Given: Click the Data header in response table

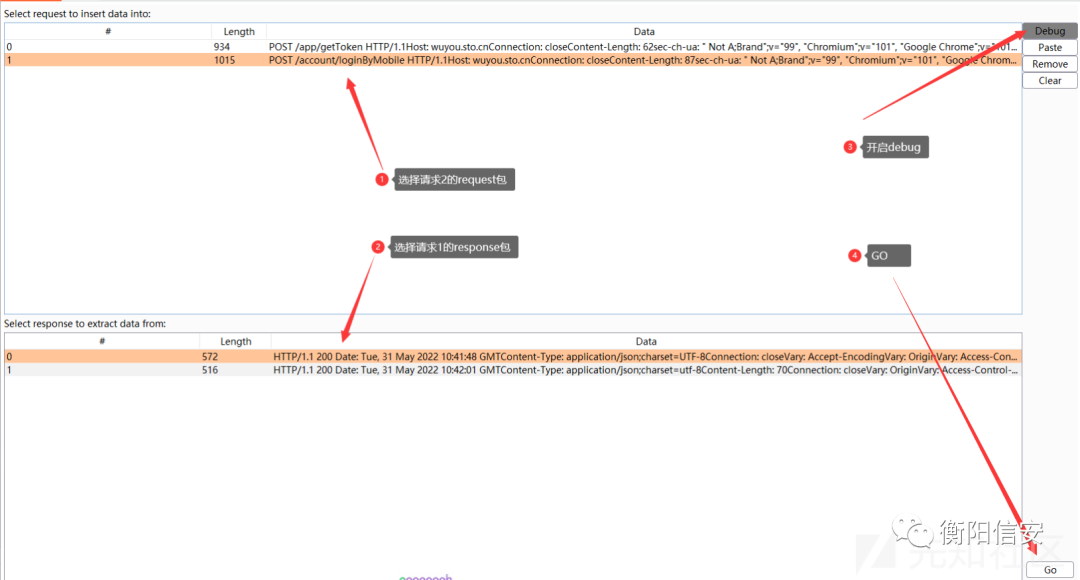Looking at the screenshot, I should point(646,341).
